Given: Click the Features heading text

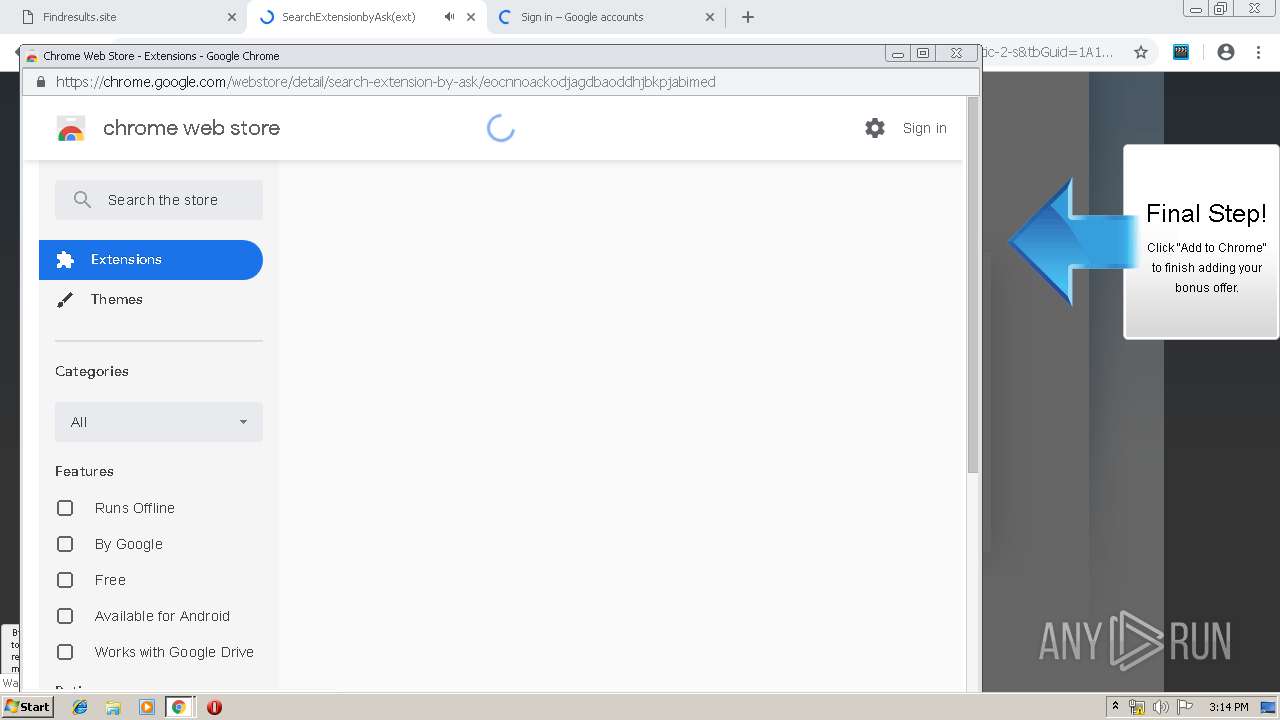Looking at the screenshot, I should click(x=84, y=471).
